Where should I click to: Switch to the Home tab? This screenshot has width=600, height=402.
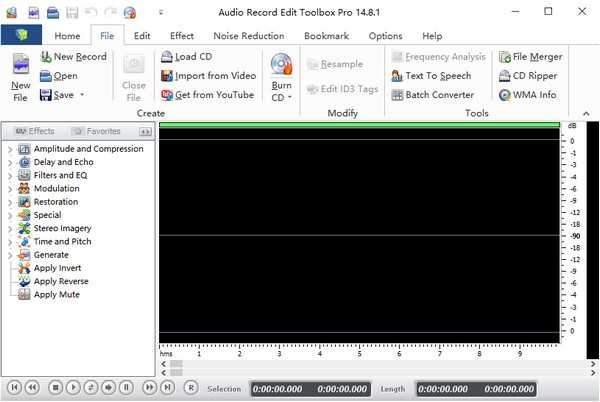[x=67, y=36]
